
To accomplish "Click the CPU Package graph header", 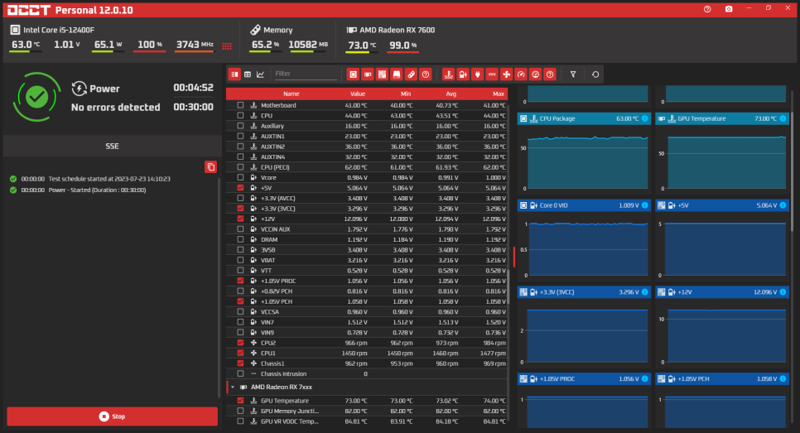I will point(584,118).
